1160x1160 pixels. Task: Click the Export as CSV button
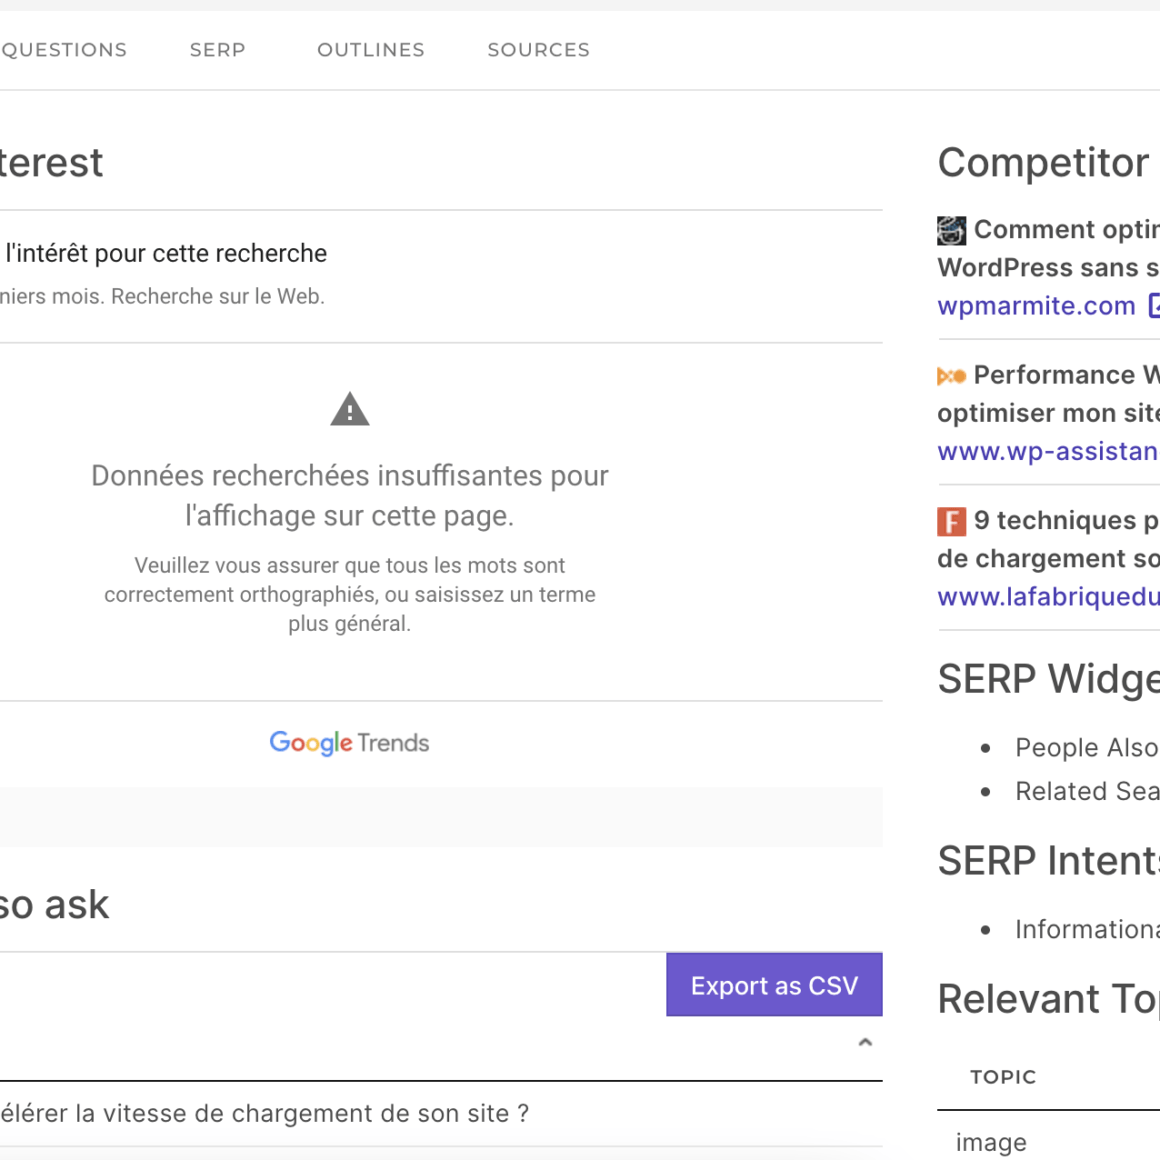[774, 985]
